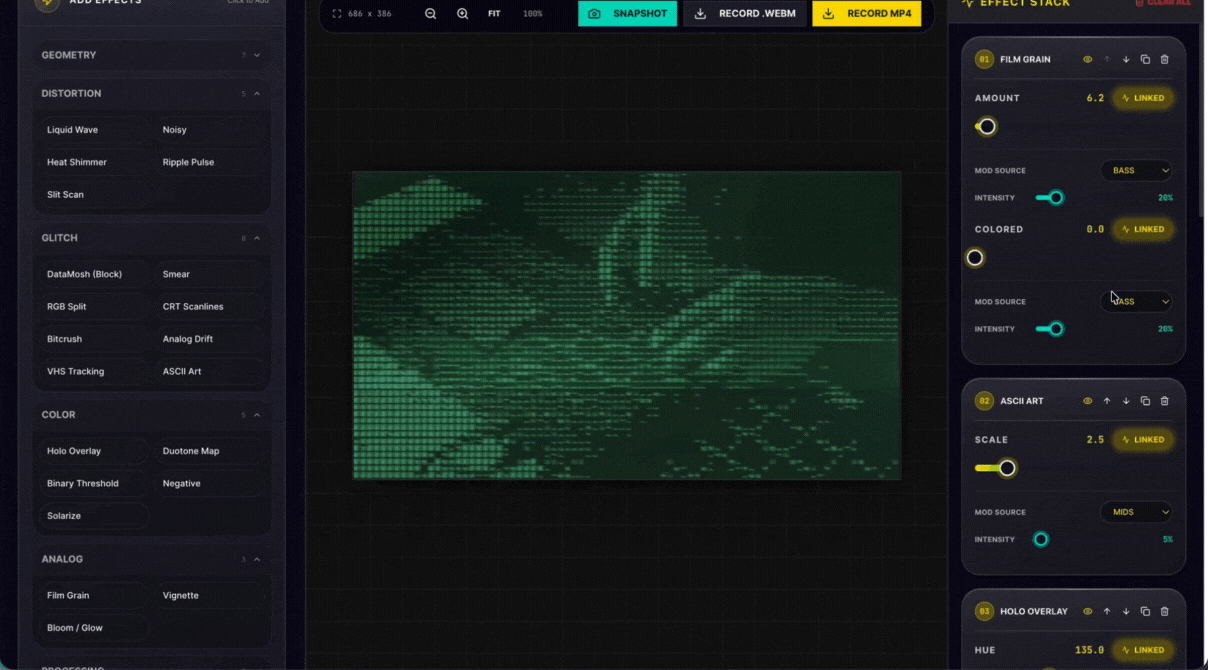Viewport: 1208px width, 670px height.
Task: Add the CRT Scanlines effect
Action: (x=209, y=307)
